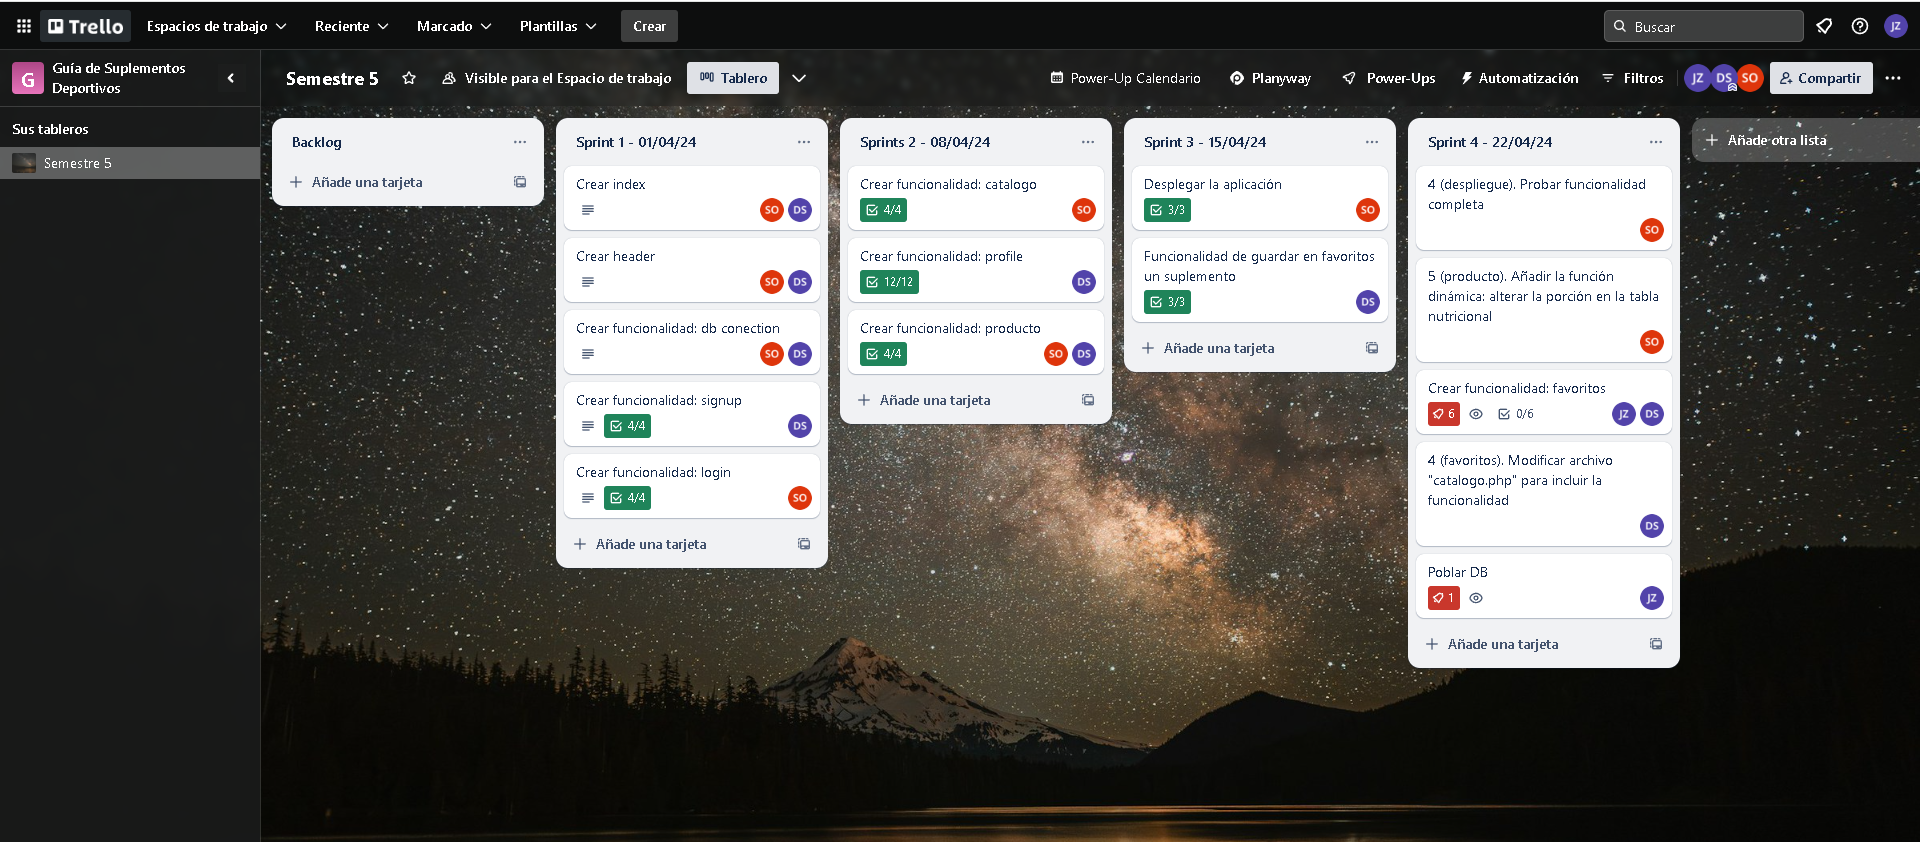Open Sprint 4 list actions menu

coord(1656,142)
